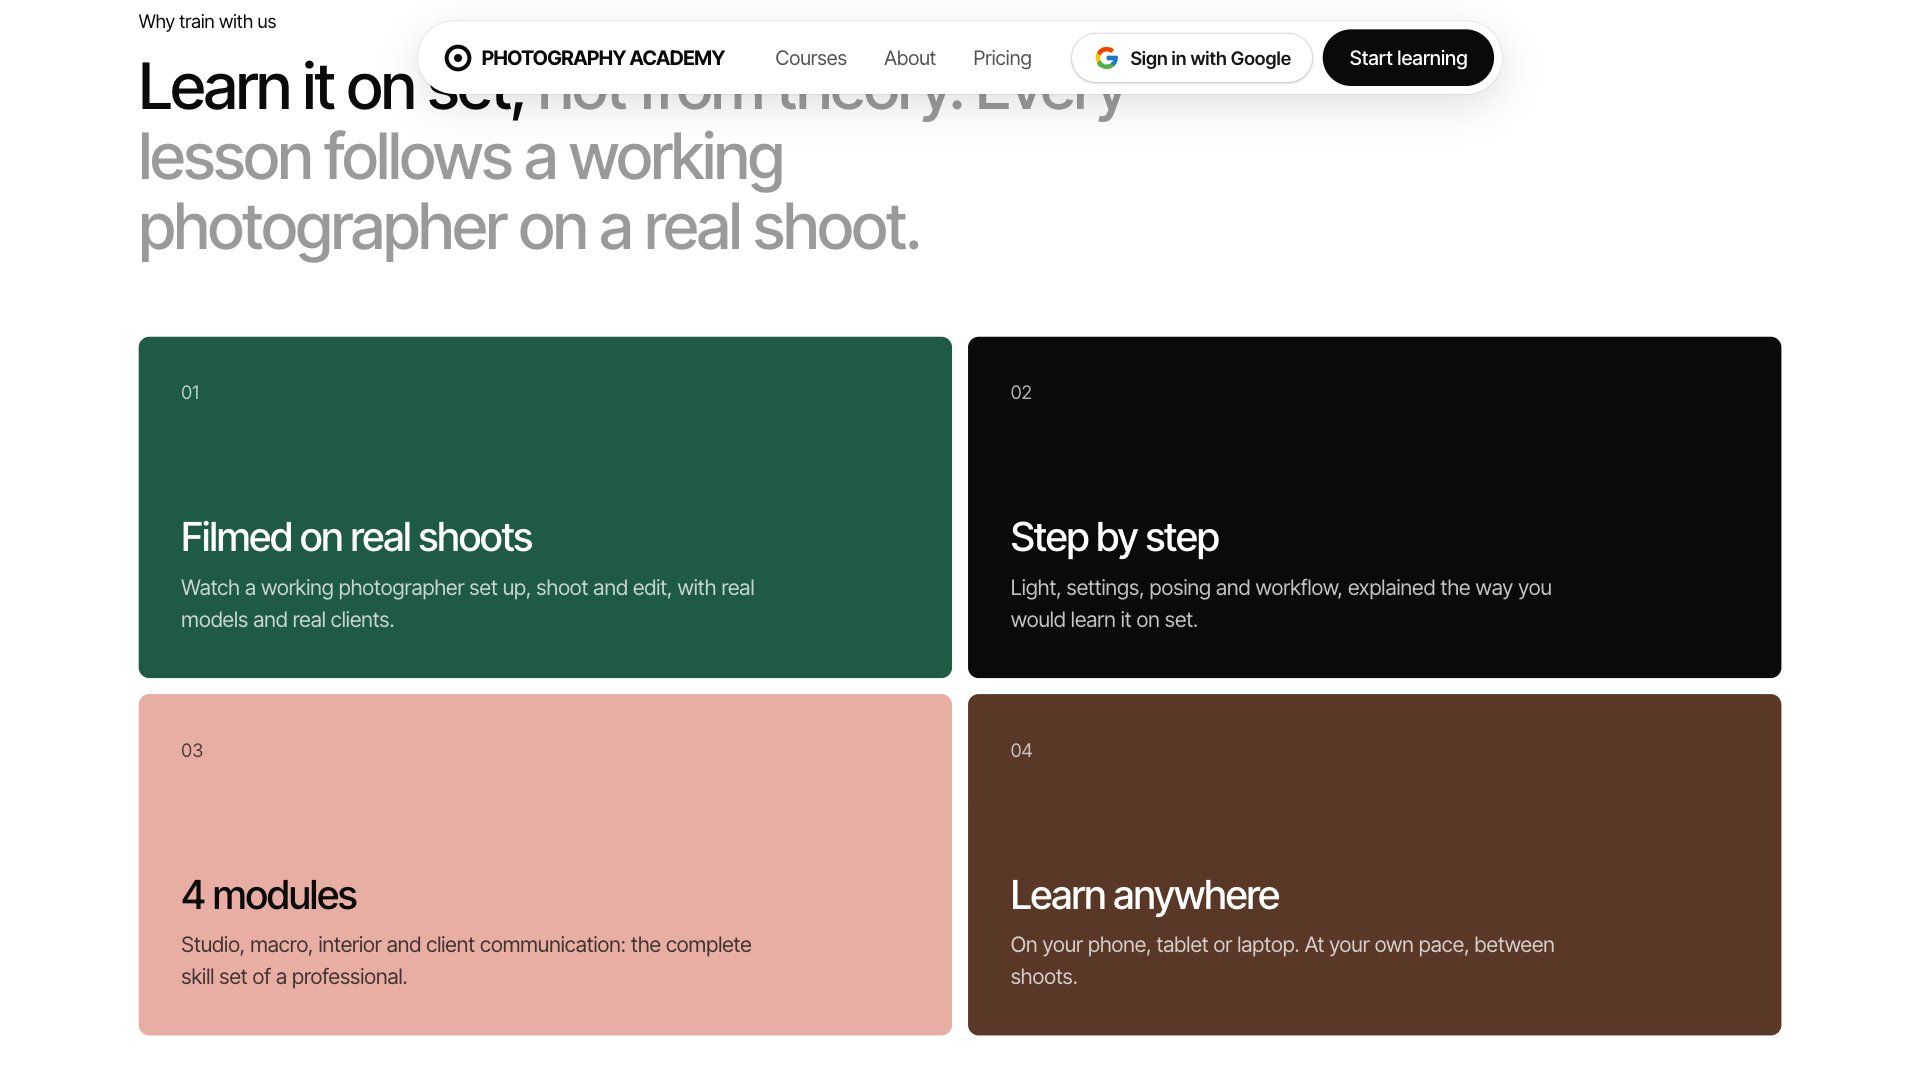Image resolution: width=1920 pixels, height=1080 pixels.
Task: Click the Google G icon
Action: click(1106, 58)
